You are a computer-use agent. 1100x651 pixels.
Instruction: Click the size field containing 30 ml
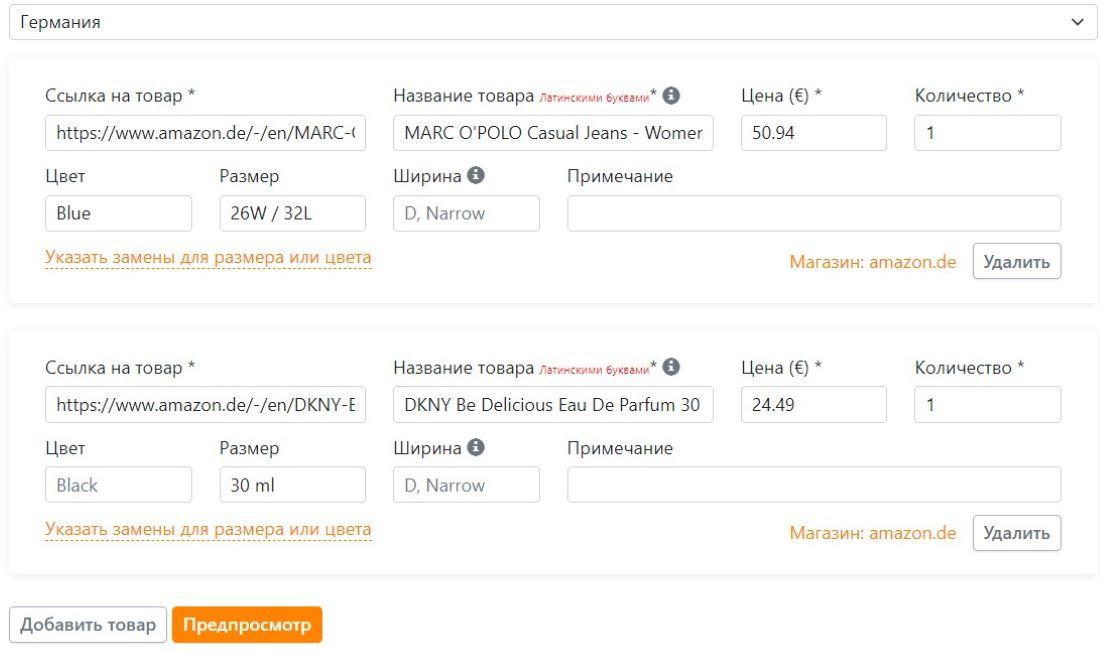click(x=292, y=485)
